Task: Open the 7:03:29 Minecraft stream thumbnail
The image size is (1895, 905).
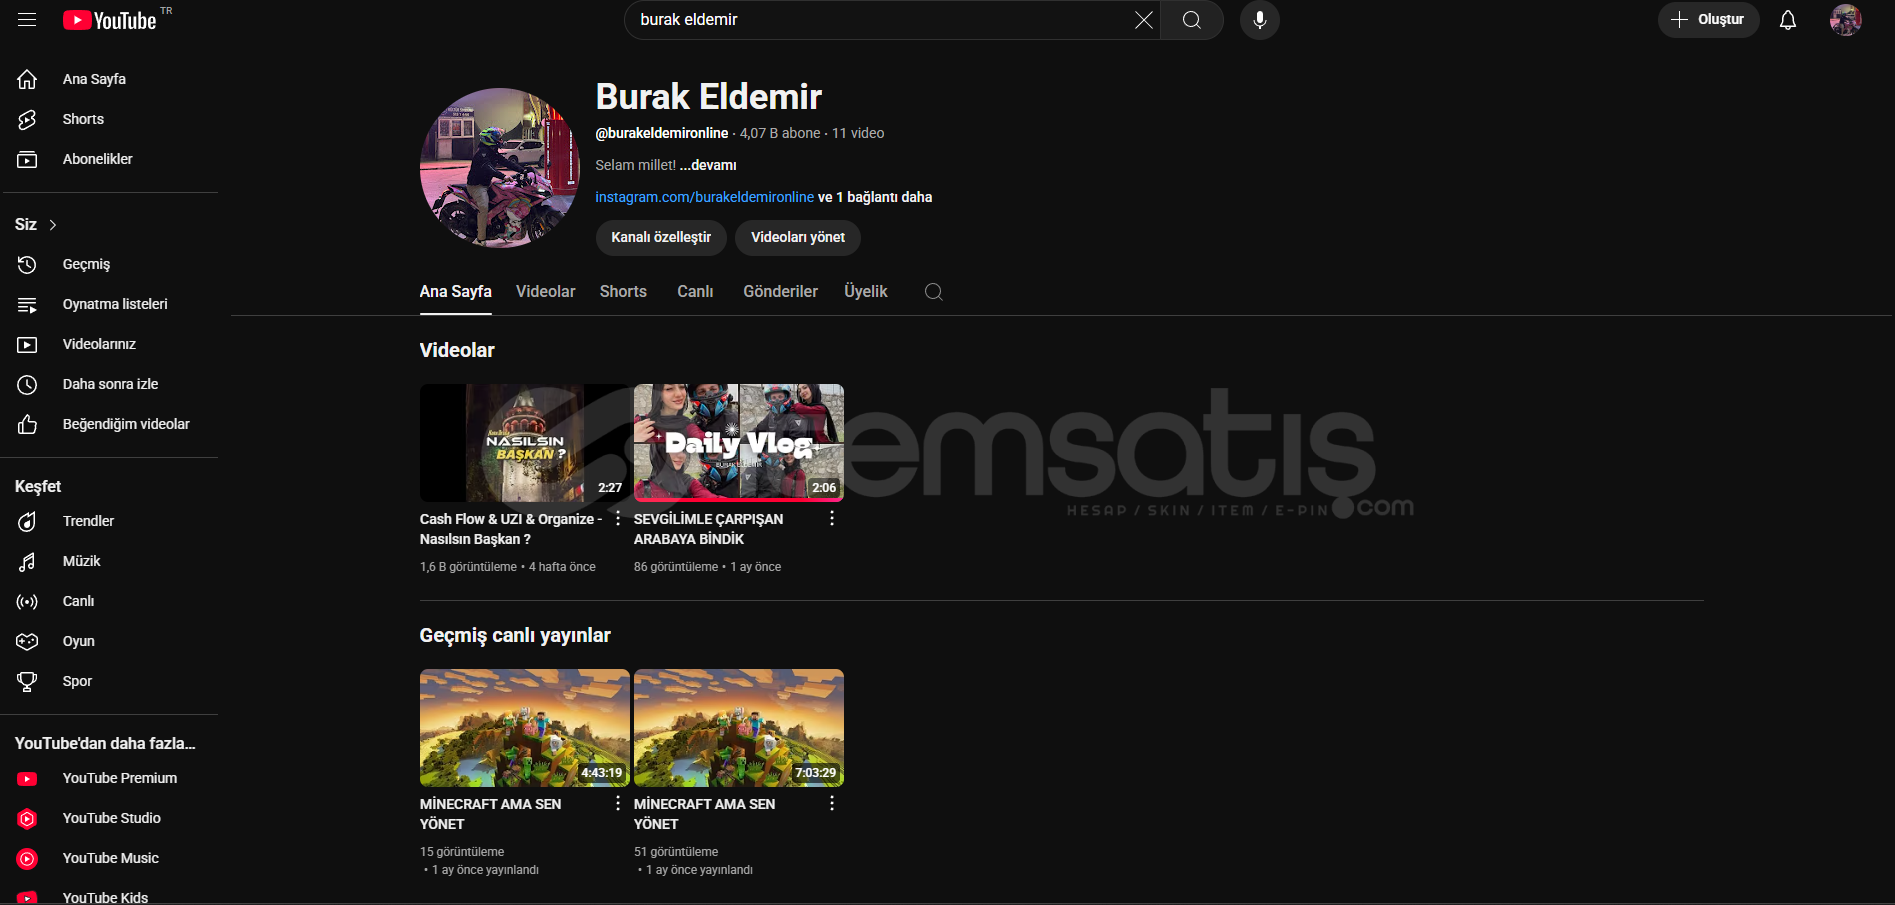Action: (x=739, y=728)
